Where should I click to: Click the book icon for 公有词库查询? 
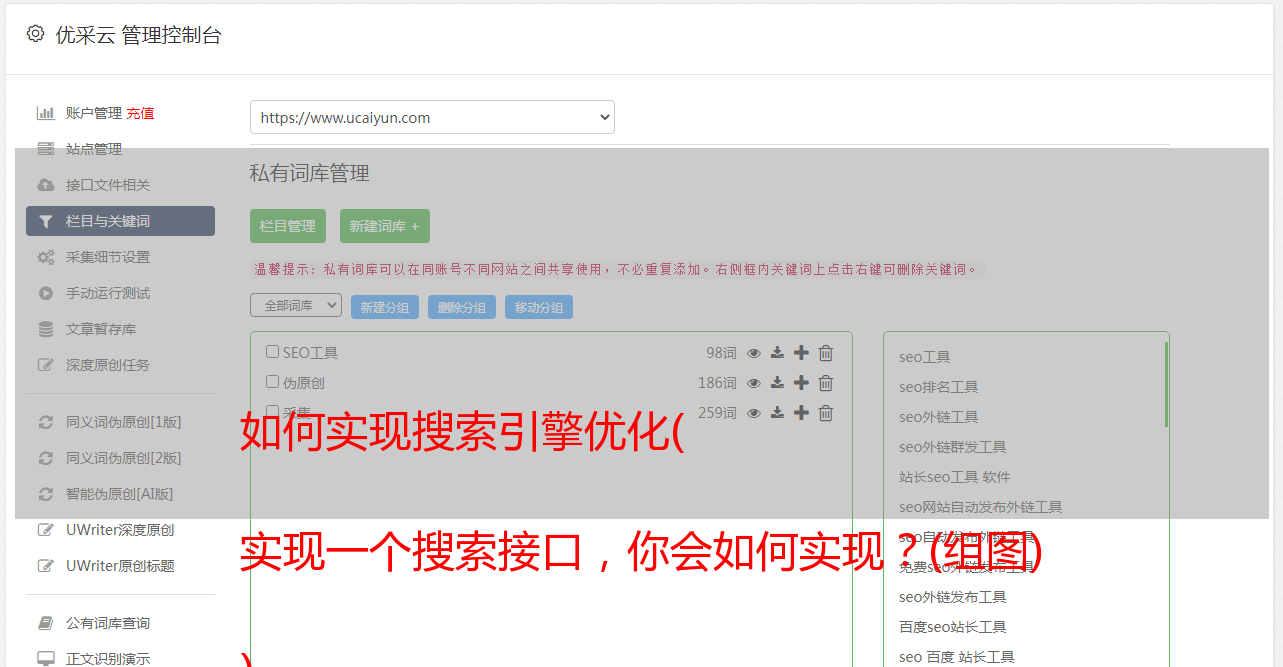click(45, 623)
